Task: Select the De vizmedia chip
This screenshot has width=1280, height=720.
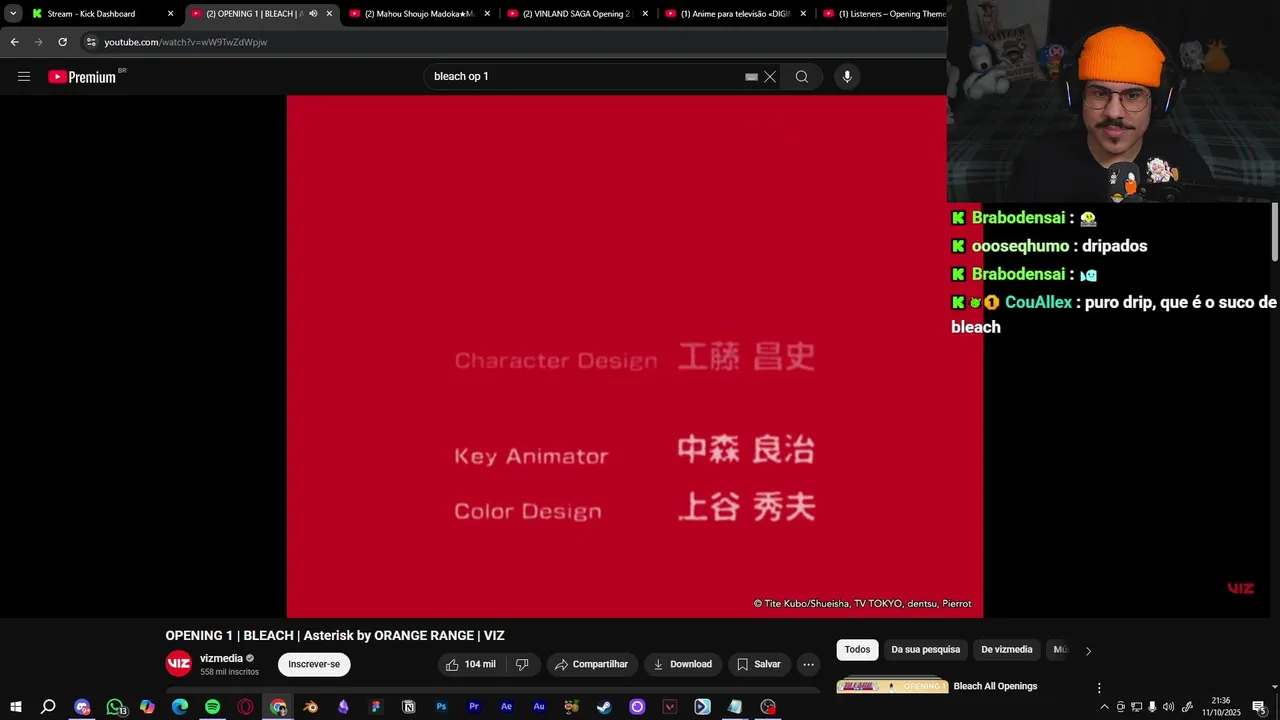Action: 1006,650
